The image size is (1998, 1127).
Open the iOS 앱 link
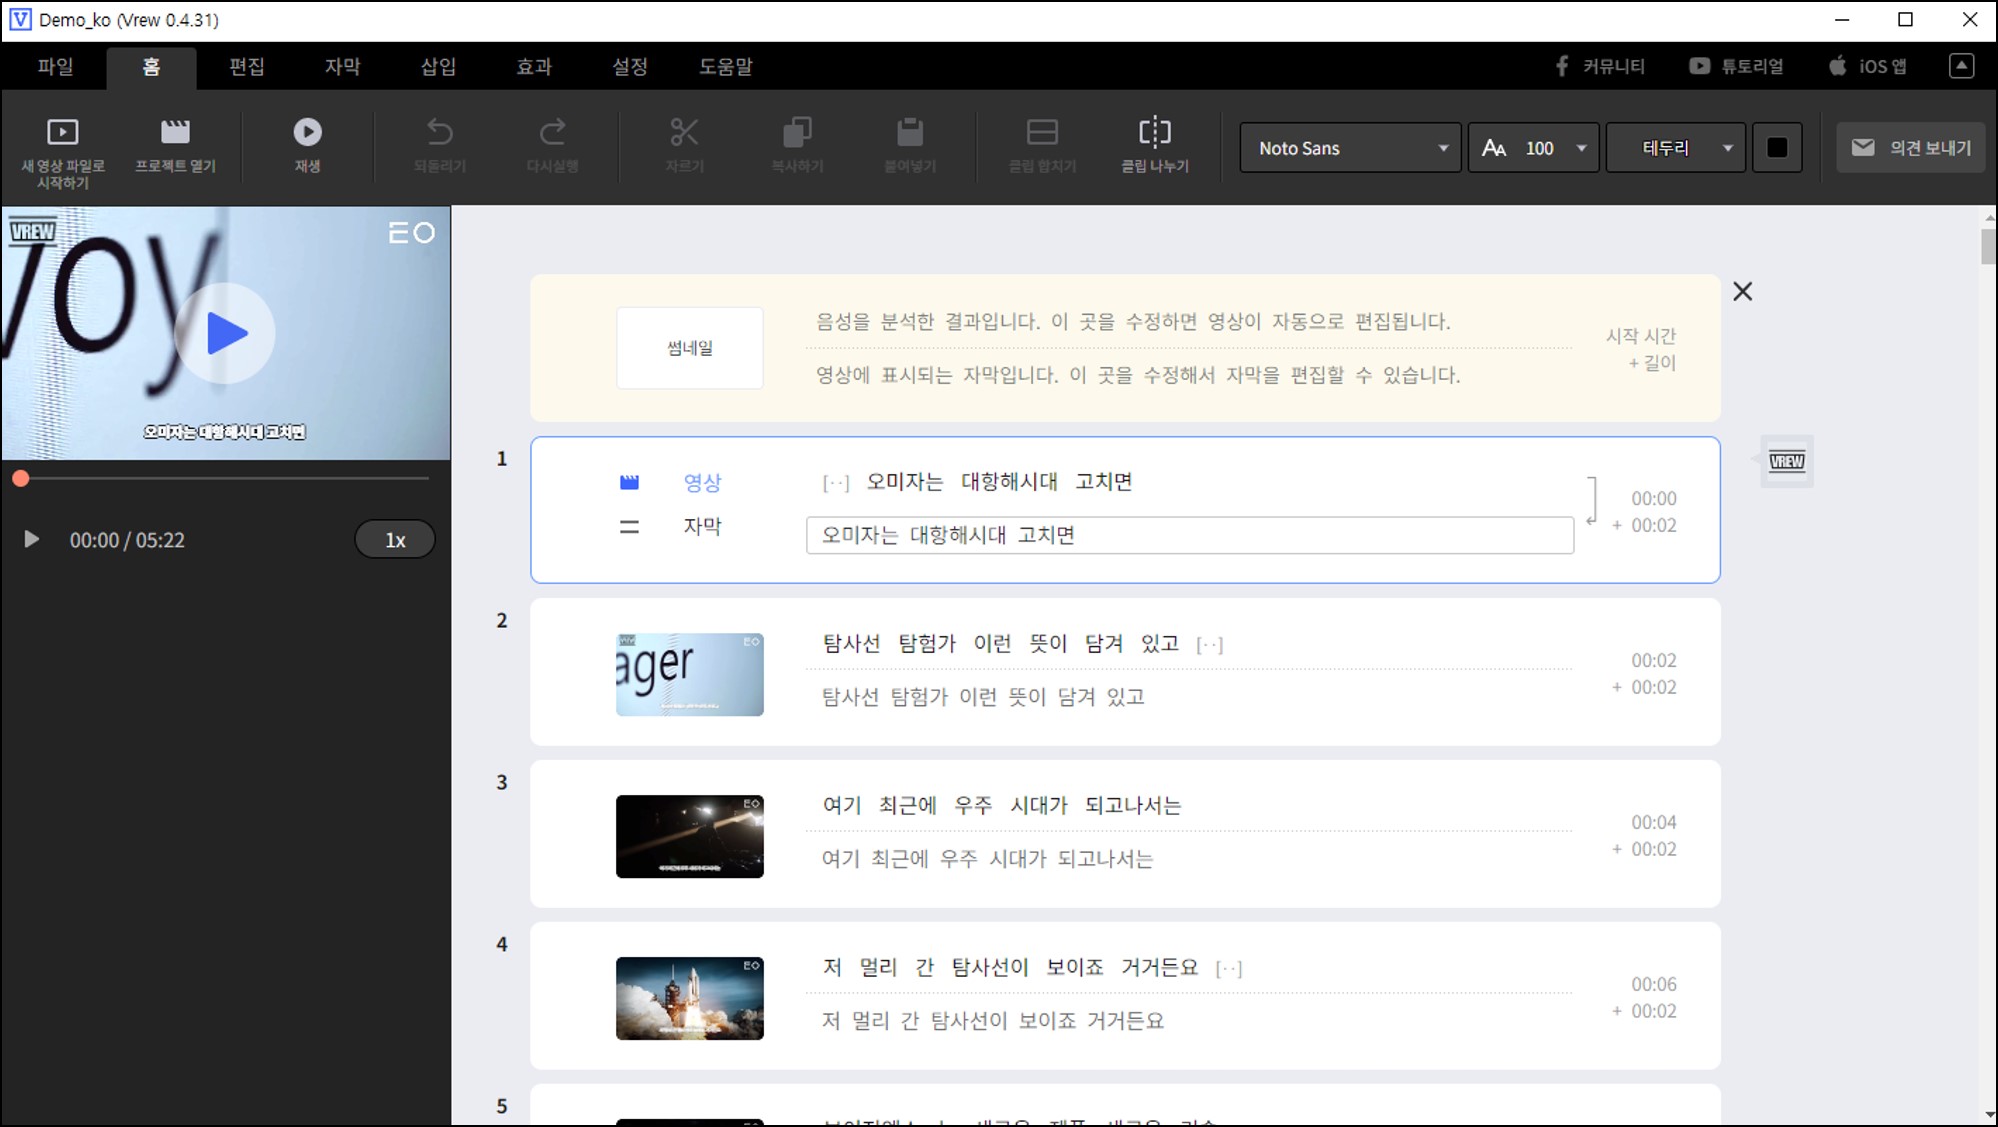(1868, 66)
